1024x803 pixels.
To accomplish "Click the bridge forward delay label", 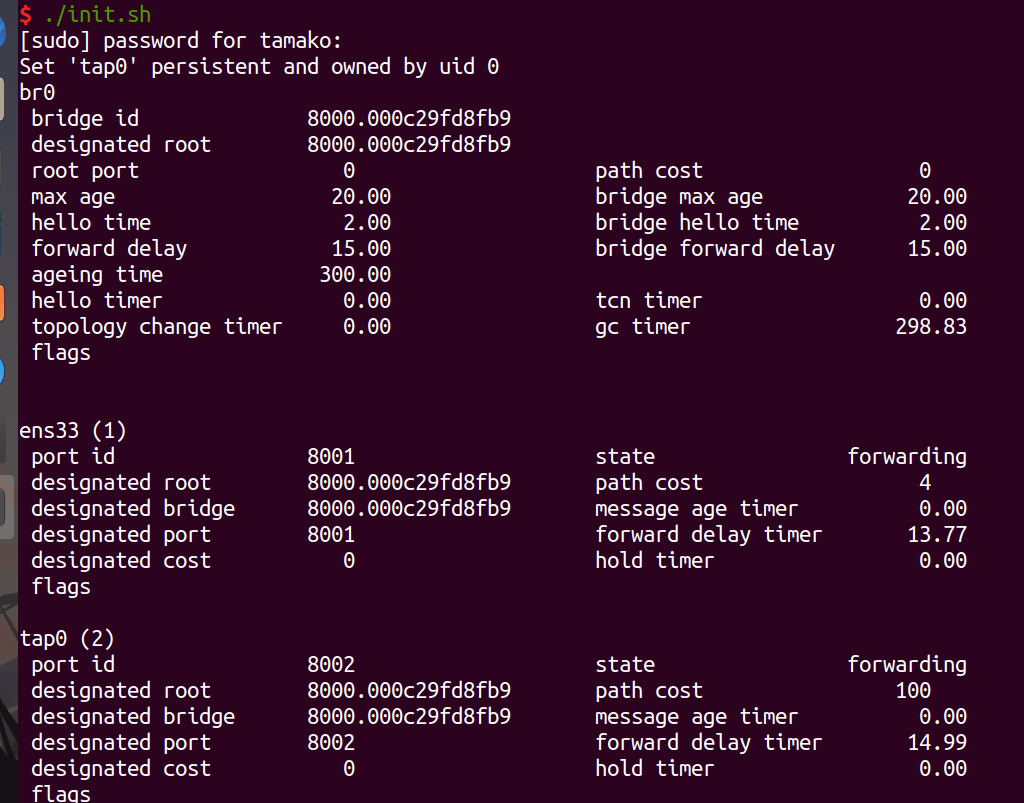I will point(715,249).
